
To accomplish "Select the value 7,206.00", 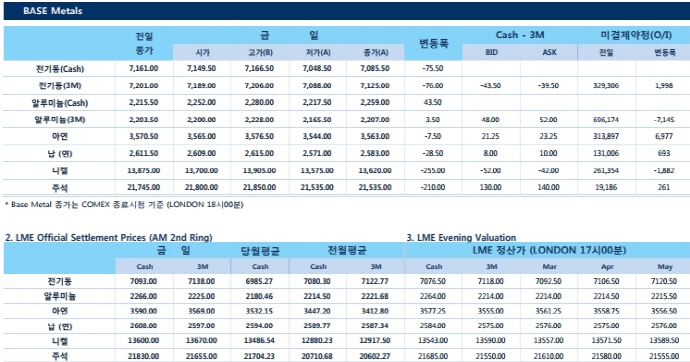I will [259, 86].
